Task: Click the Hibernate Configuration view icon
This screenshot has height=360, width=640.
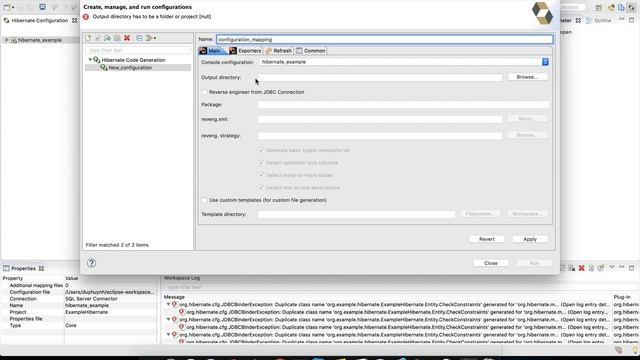Action: 7,20
